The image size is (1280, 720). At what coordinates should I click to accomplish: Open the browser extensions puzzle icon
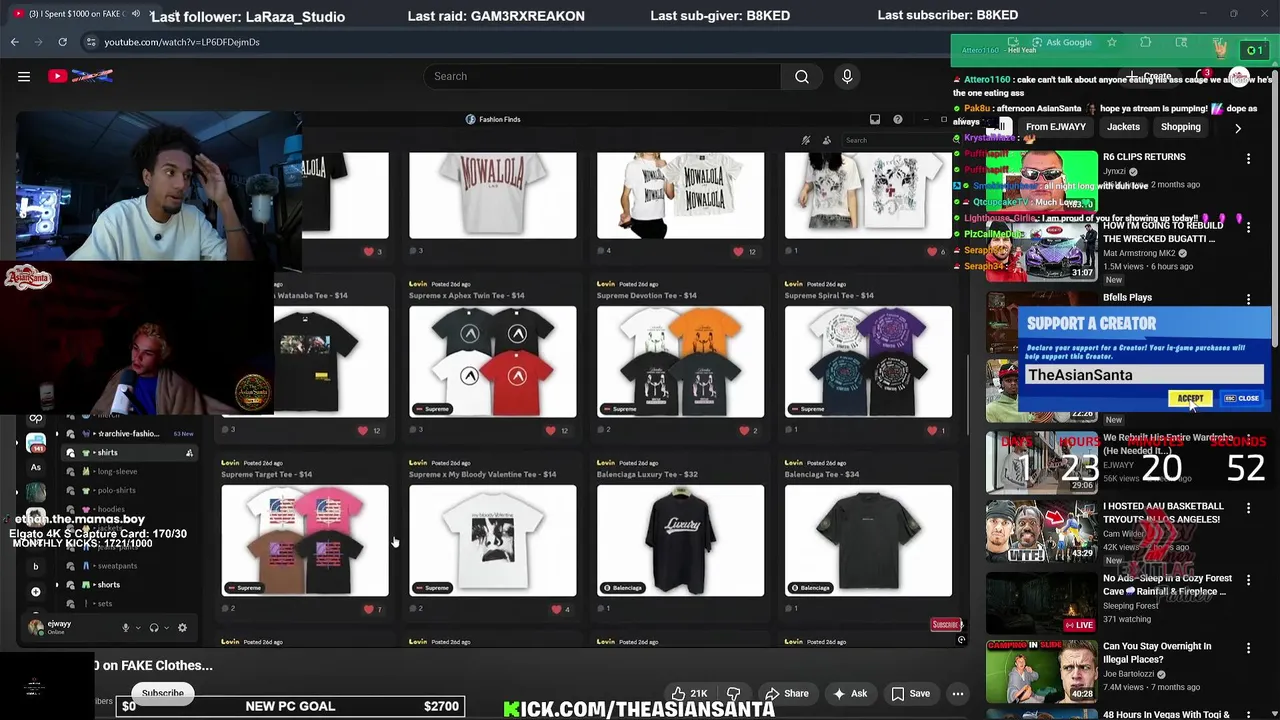click(x=1145, y=43)
